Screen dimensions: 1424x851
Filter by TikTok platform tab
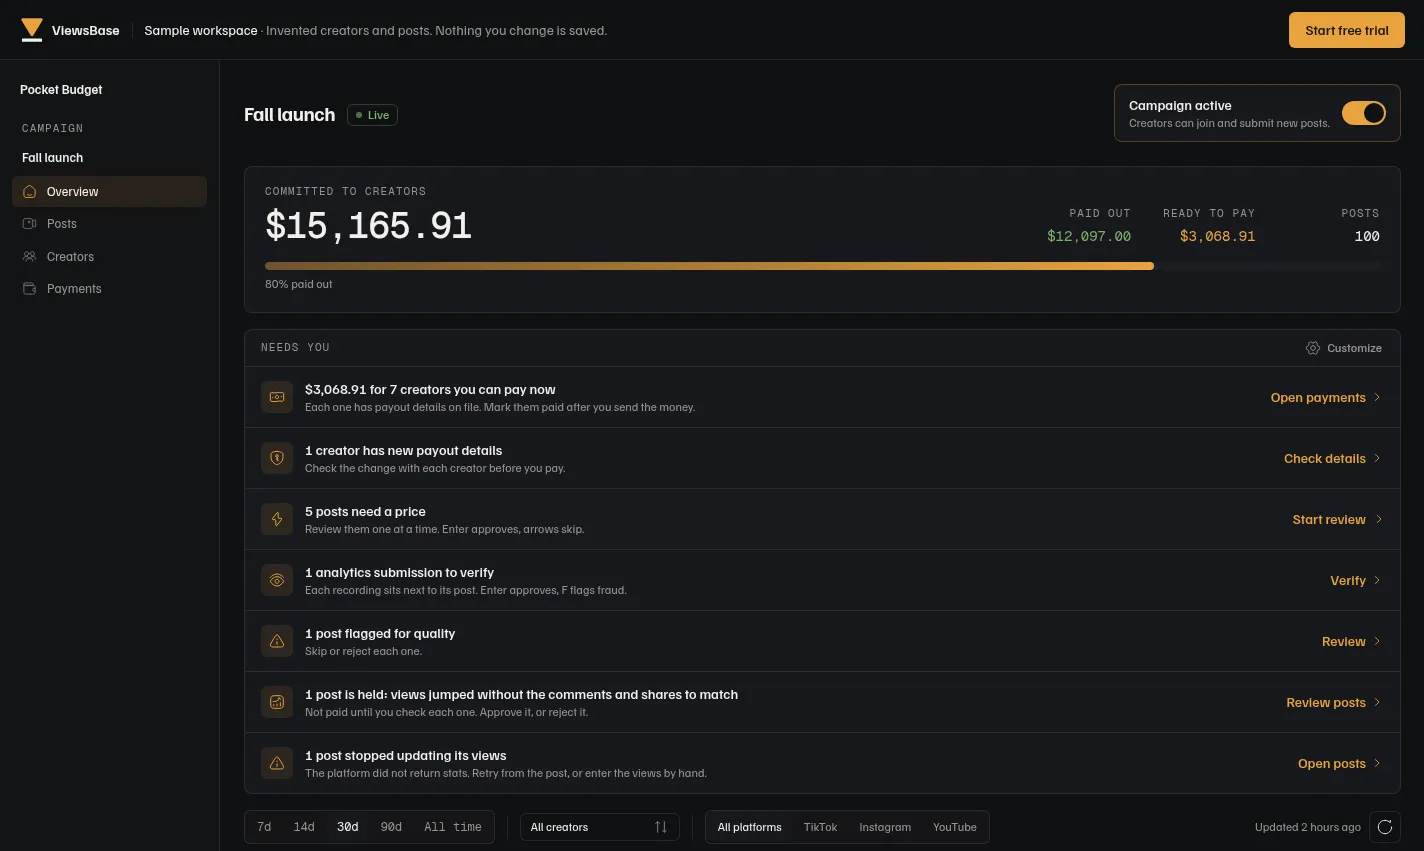tap(820, 827)
